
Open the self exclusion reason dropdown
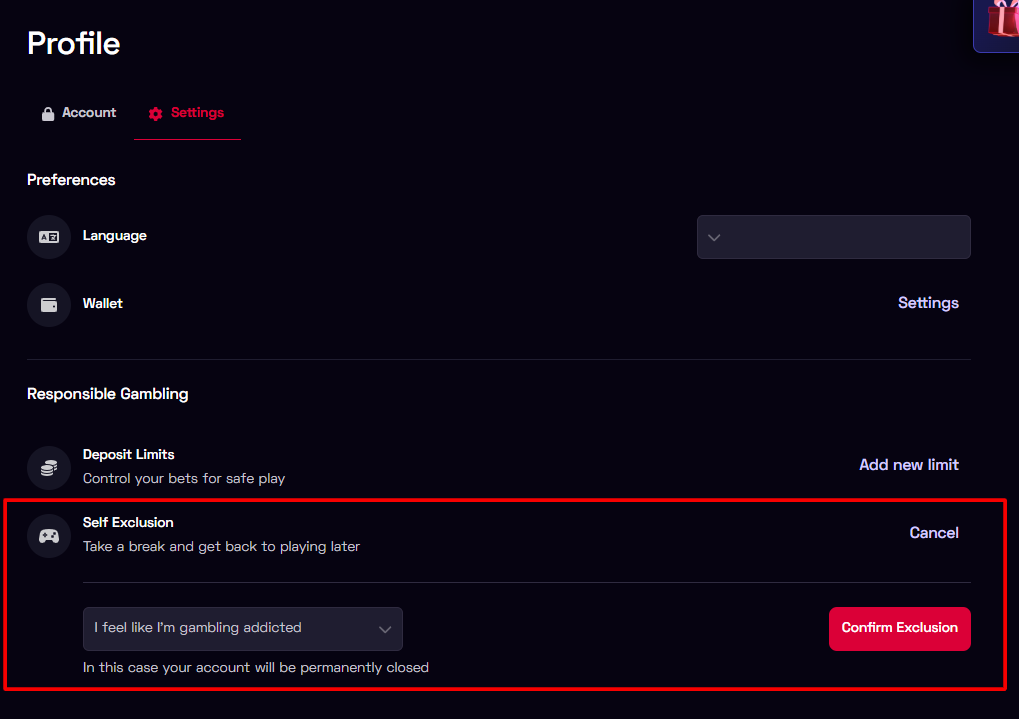coord(242,629)
